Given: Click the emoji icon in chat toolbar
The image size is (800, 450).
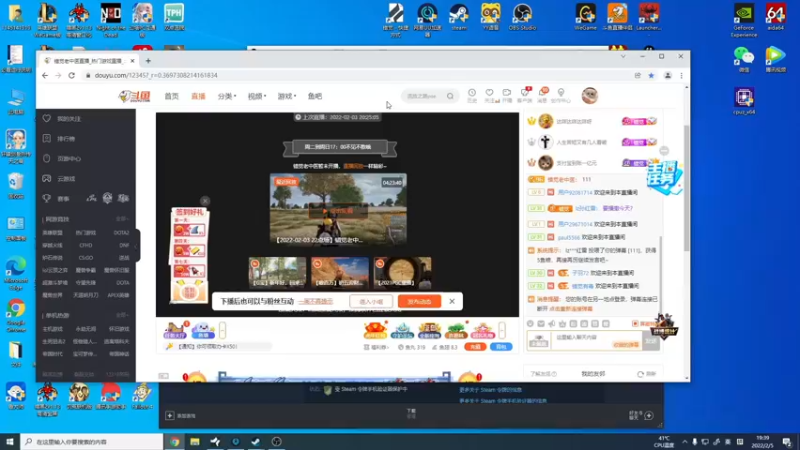Looking at the screenshot, I should 530,324.
